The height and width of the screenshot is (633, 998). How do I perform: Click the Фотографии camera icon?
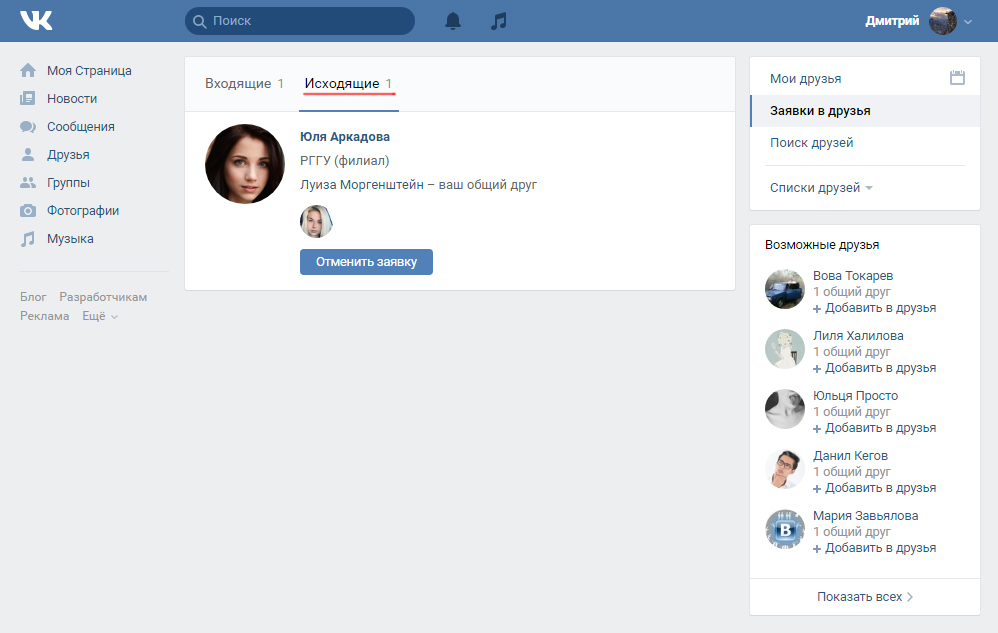[x=28, y=211]
